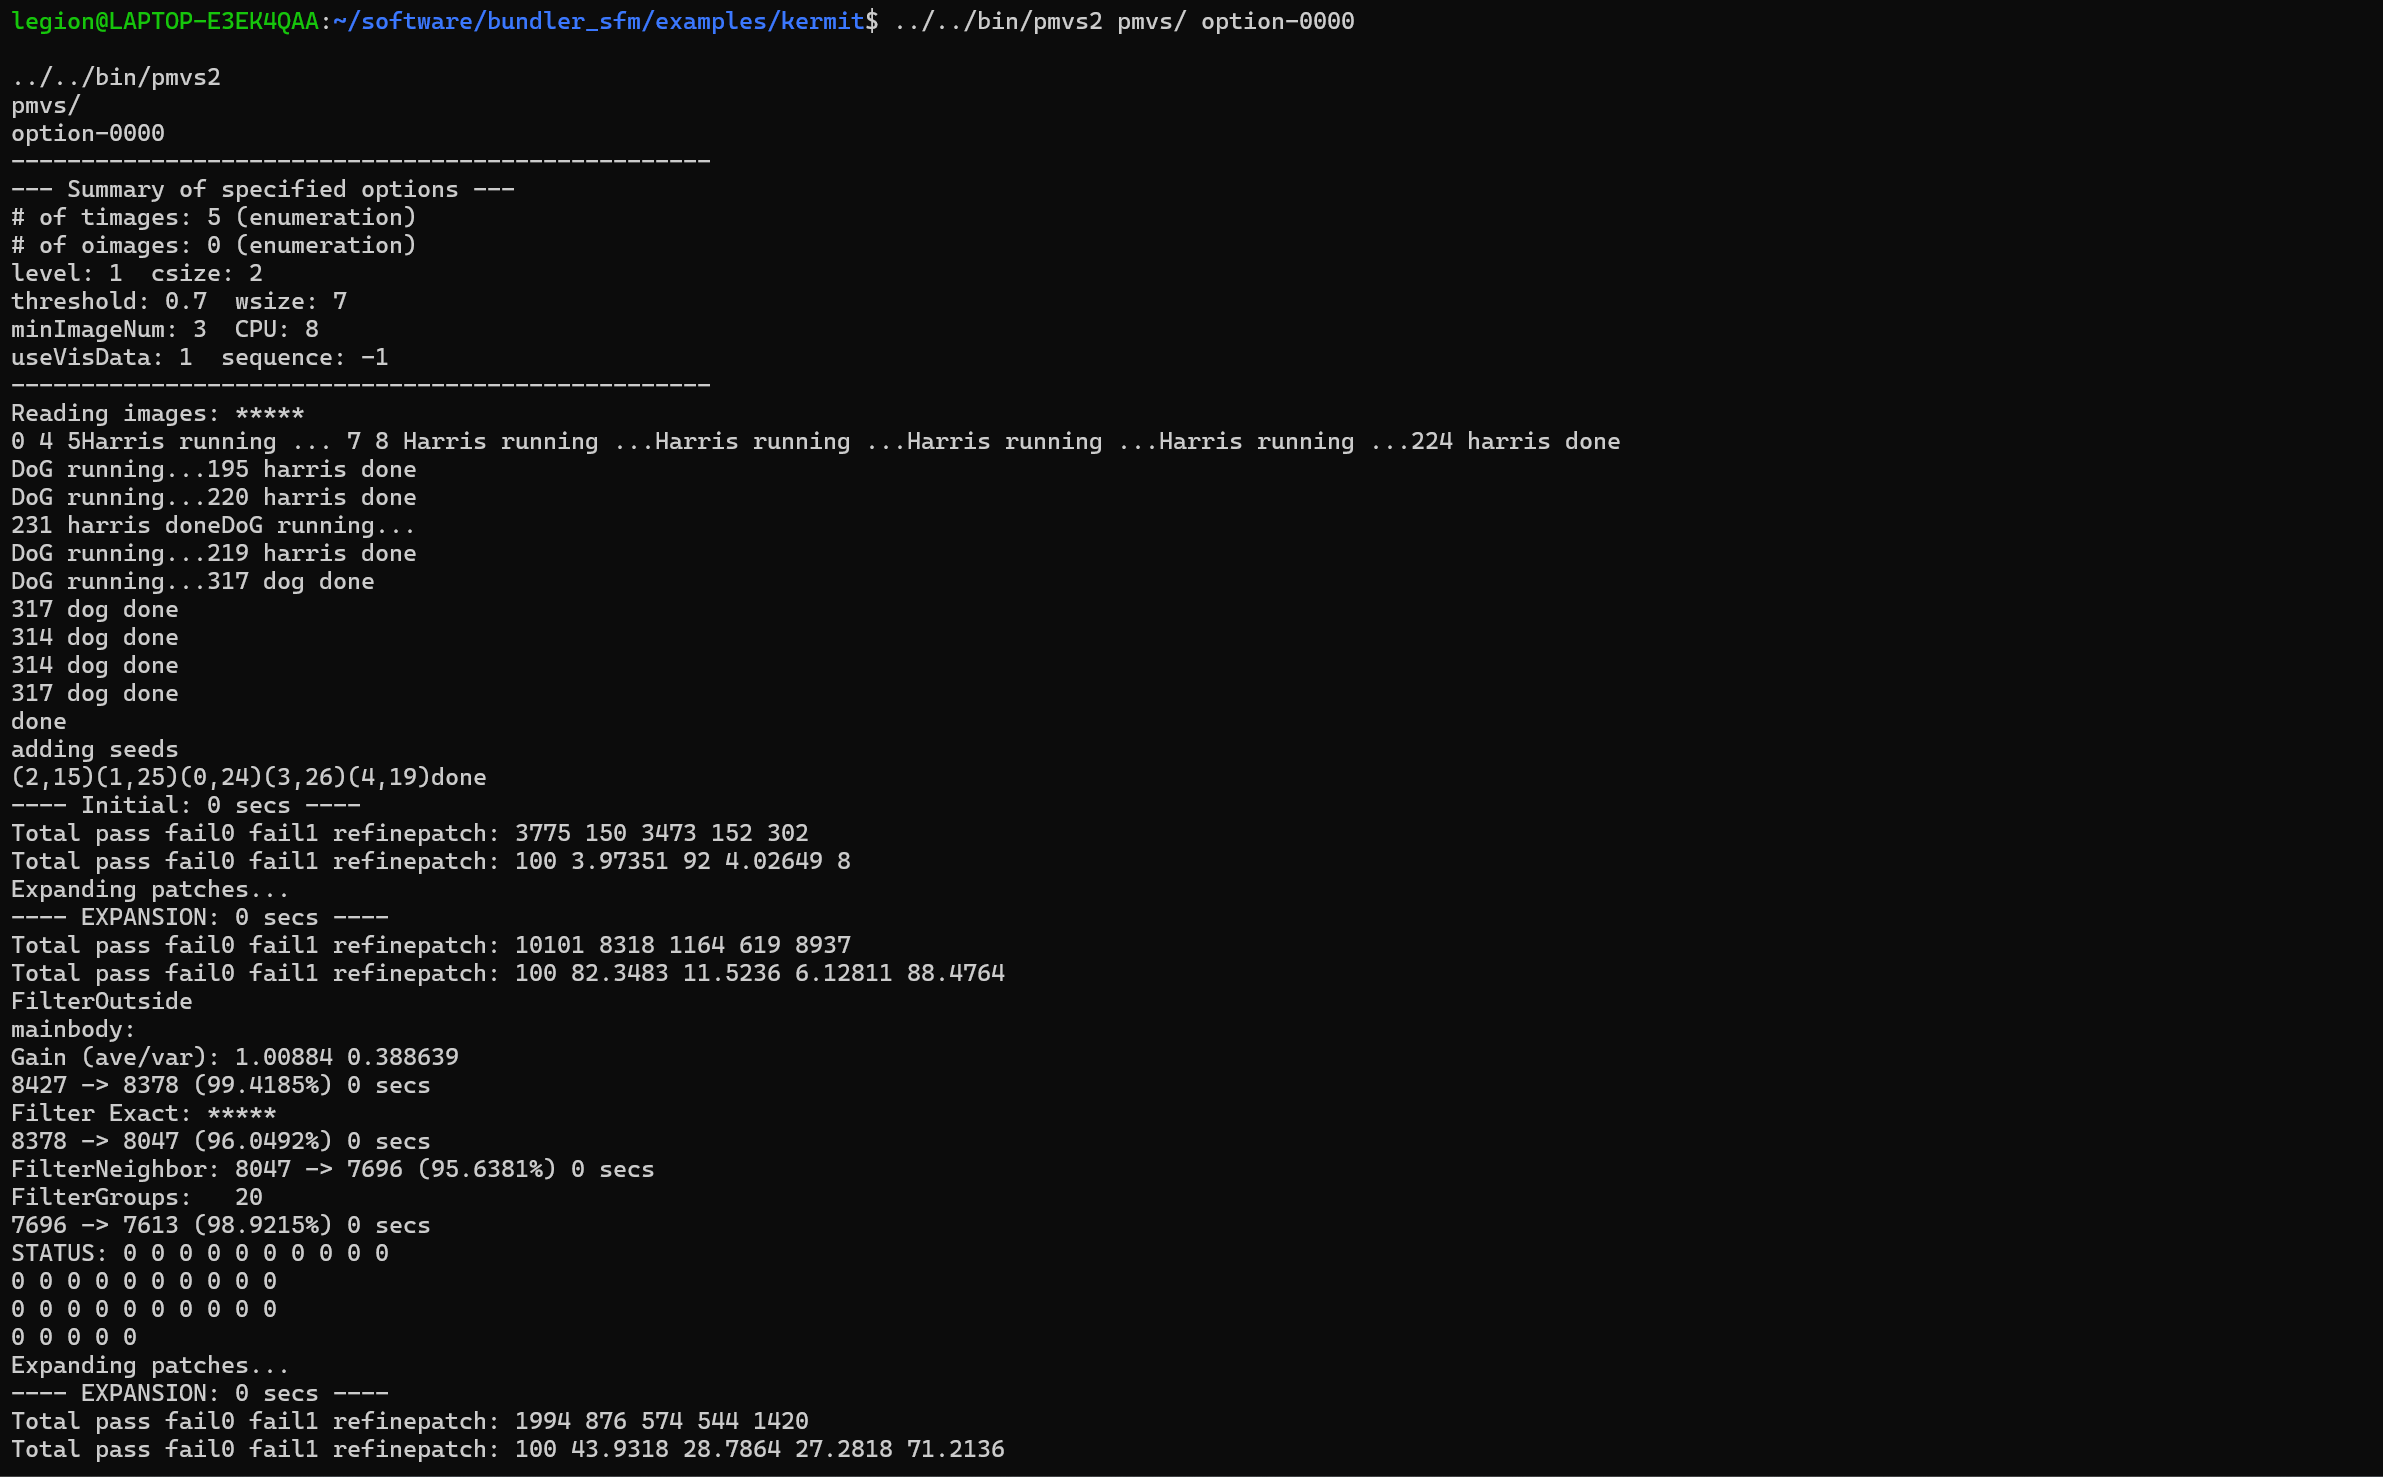Viewport: 2383px width, 1477px height.
Task: Click the useVisData sequence line
Action: coord(200,357)
